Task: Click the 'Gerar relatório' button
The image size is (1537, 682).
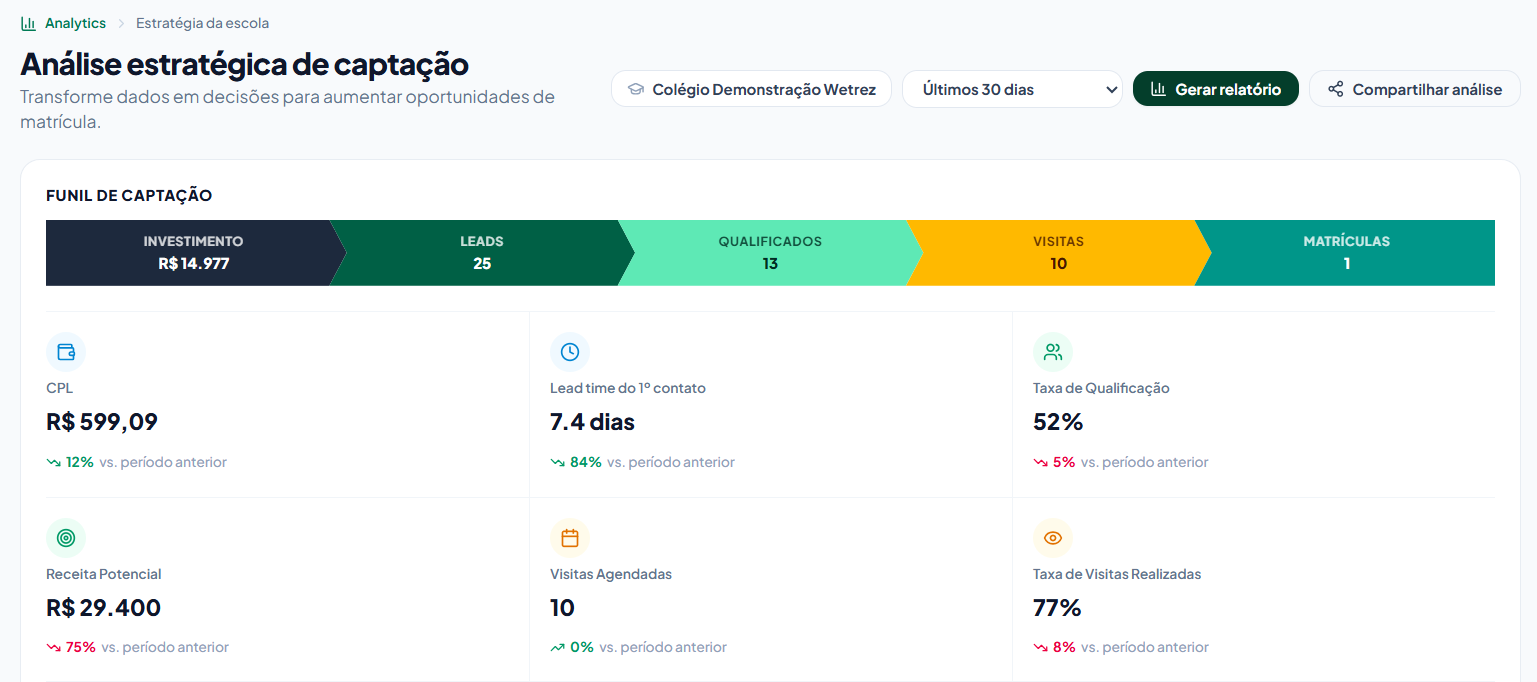Action: pyautogui.click(x=1215, y=89)
